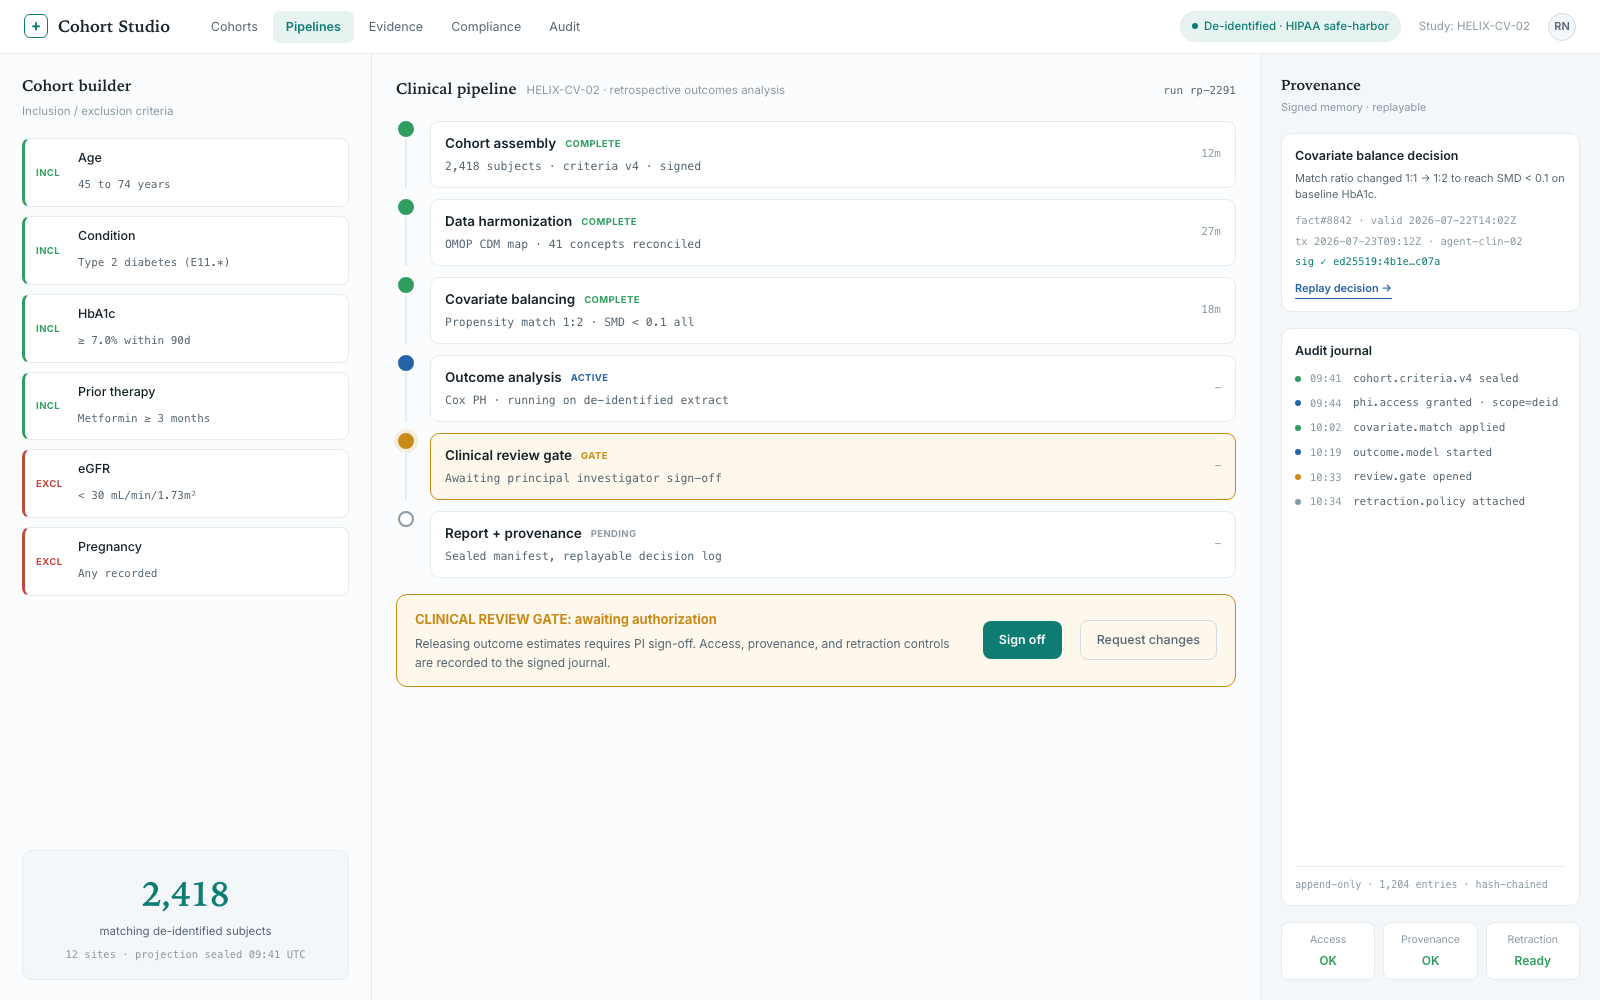
Task: Click the 12 sites projection sealed note
Action: click(185, 954)
